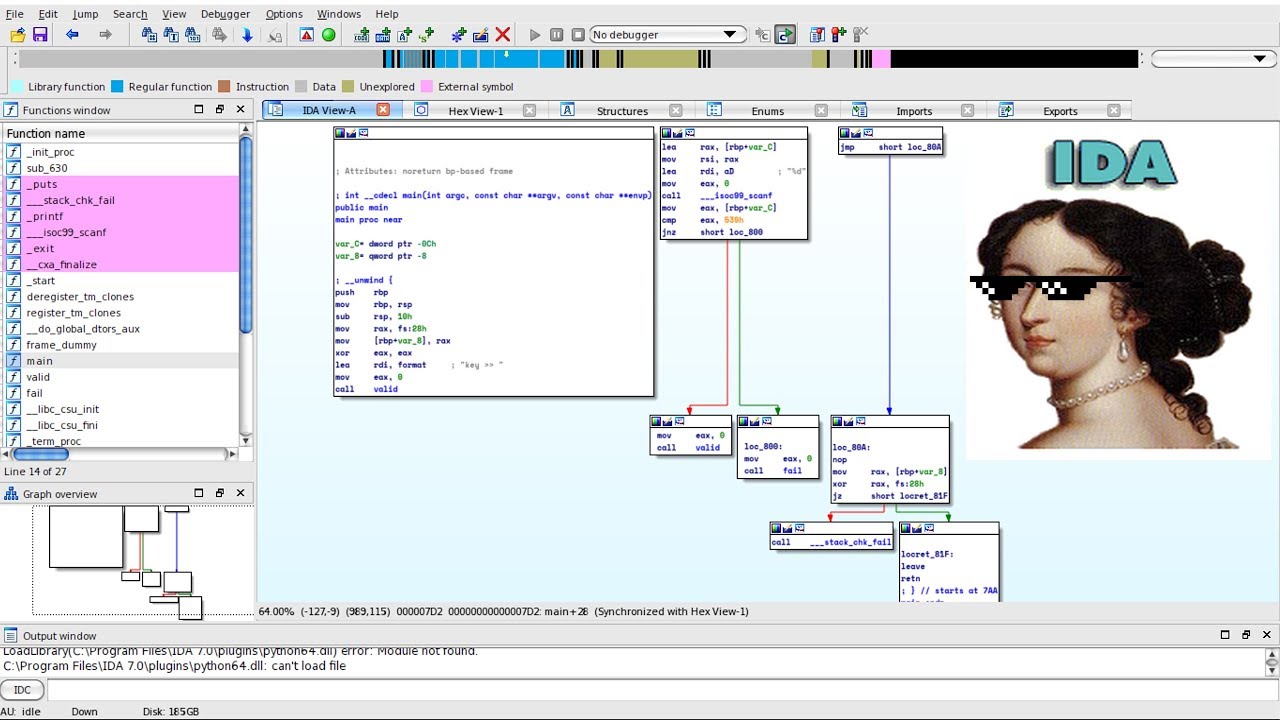Jump back with the left arrow

pyautogui.click(x=72, y=35)
